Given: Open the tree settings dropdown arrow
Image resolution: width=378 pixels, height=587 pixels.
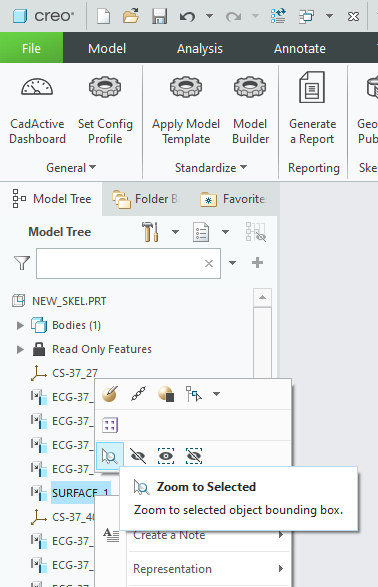Looking at the screenshot, I should (175, 232).
